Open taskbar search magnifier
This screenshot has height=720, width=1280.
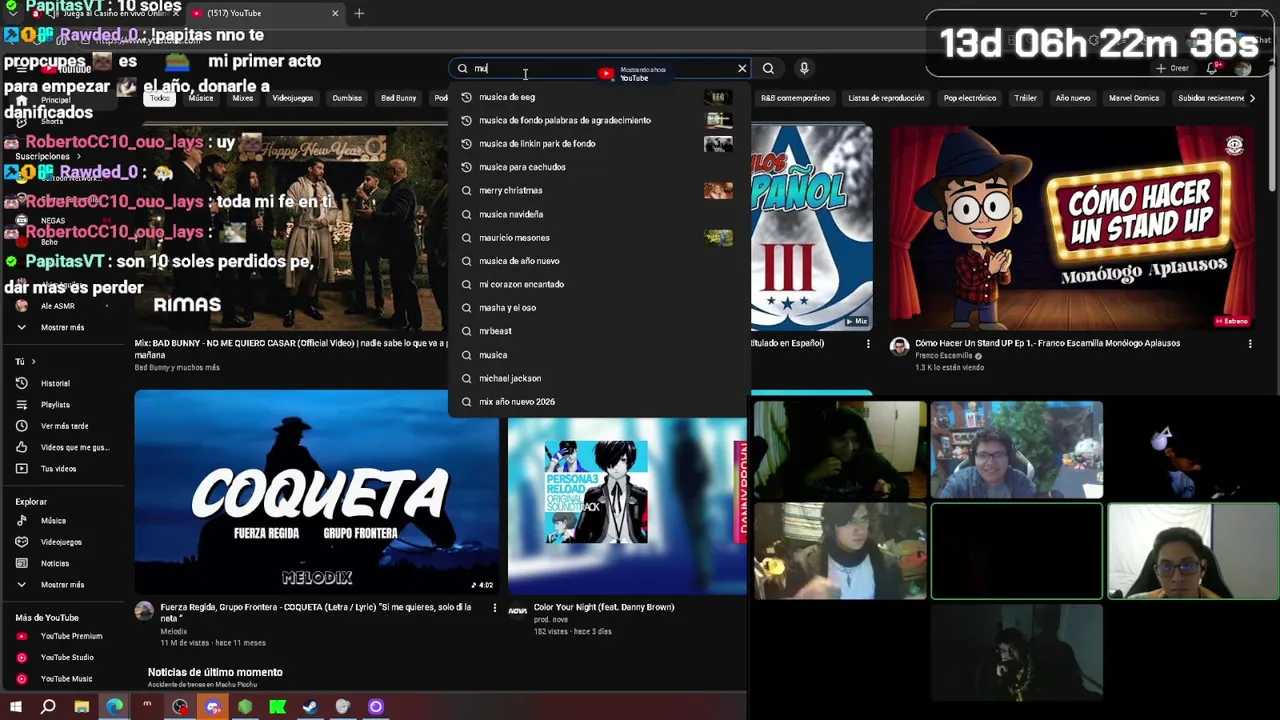(x=48, y=707)
